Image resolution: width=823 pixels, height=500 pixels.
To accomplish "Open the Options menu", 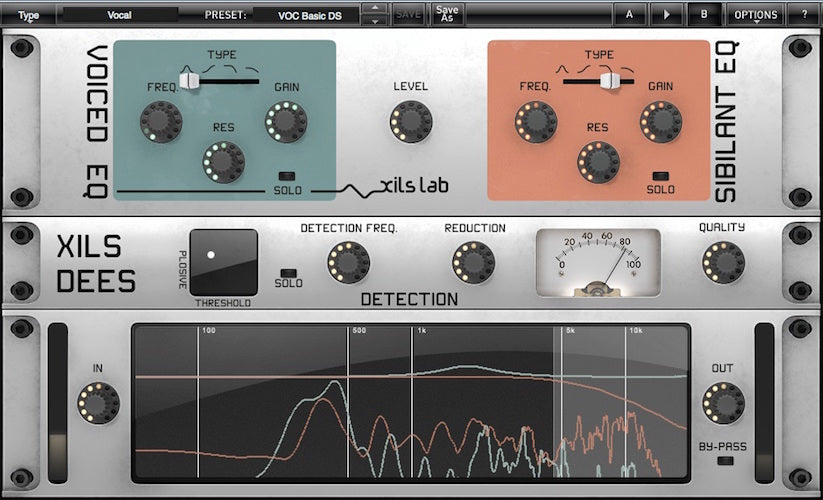I will point(755,15).
